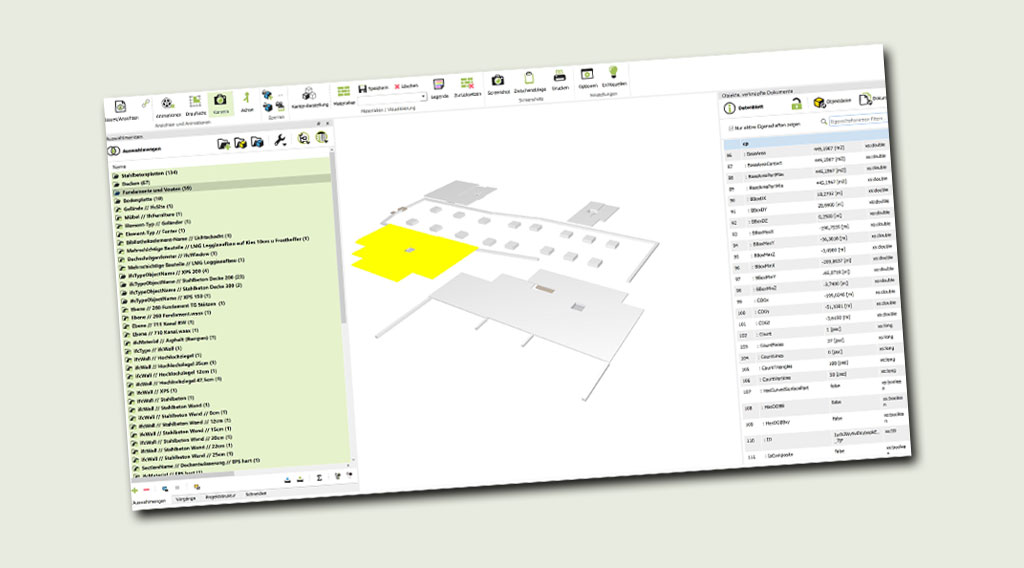Click the Löschen button with red X
Image resolution: width=1024 pixels, height=568 pixels.
(408, 87)
